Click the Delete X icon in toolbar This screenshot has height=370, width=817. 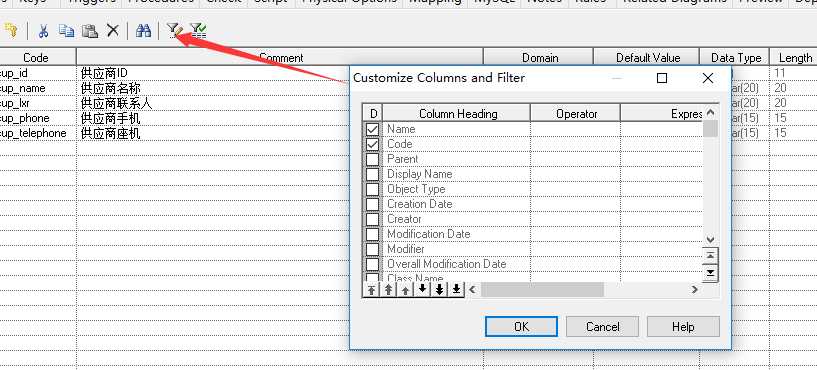[113, 31]
